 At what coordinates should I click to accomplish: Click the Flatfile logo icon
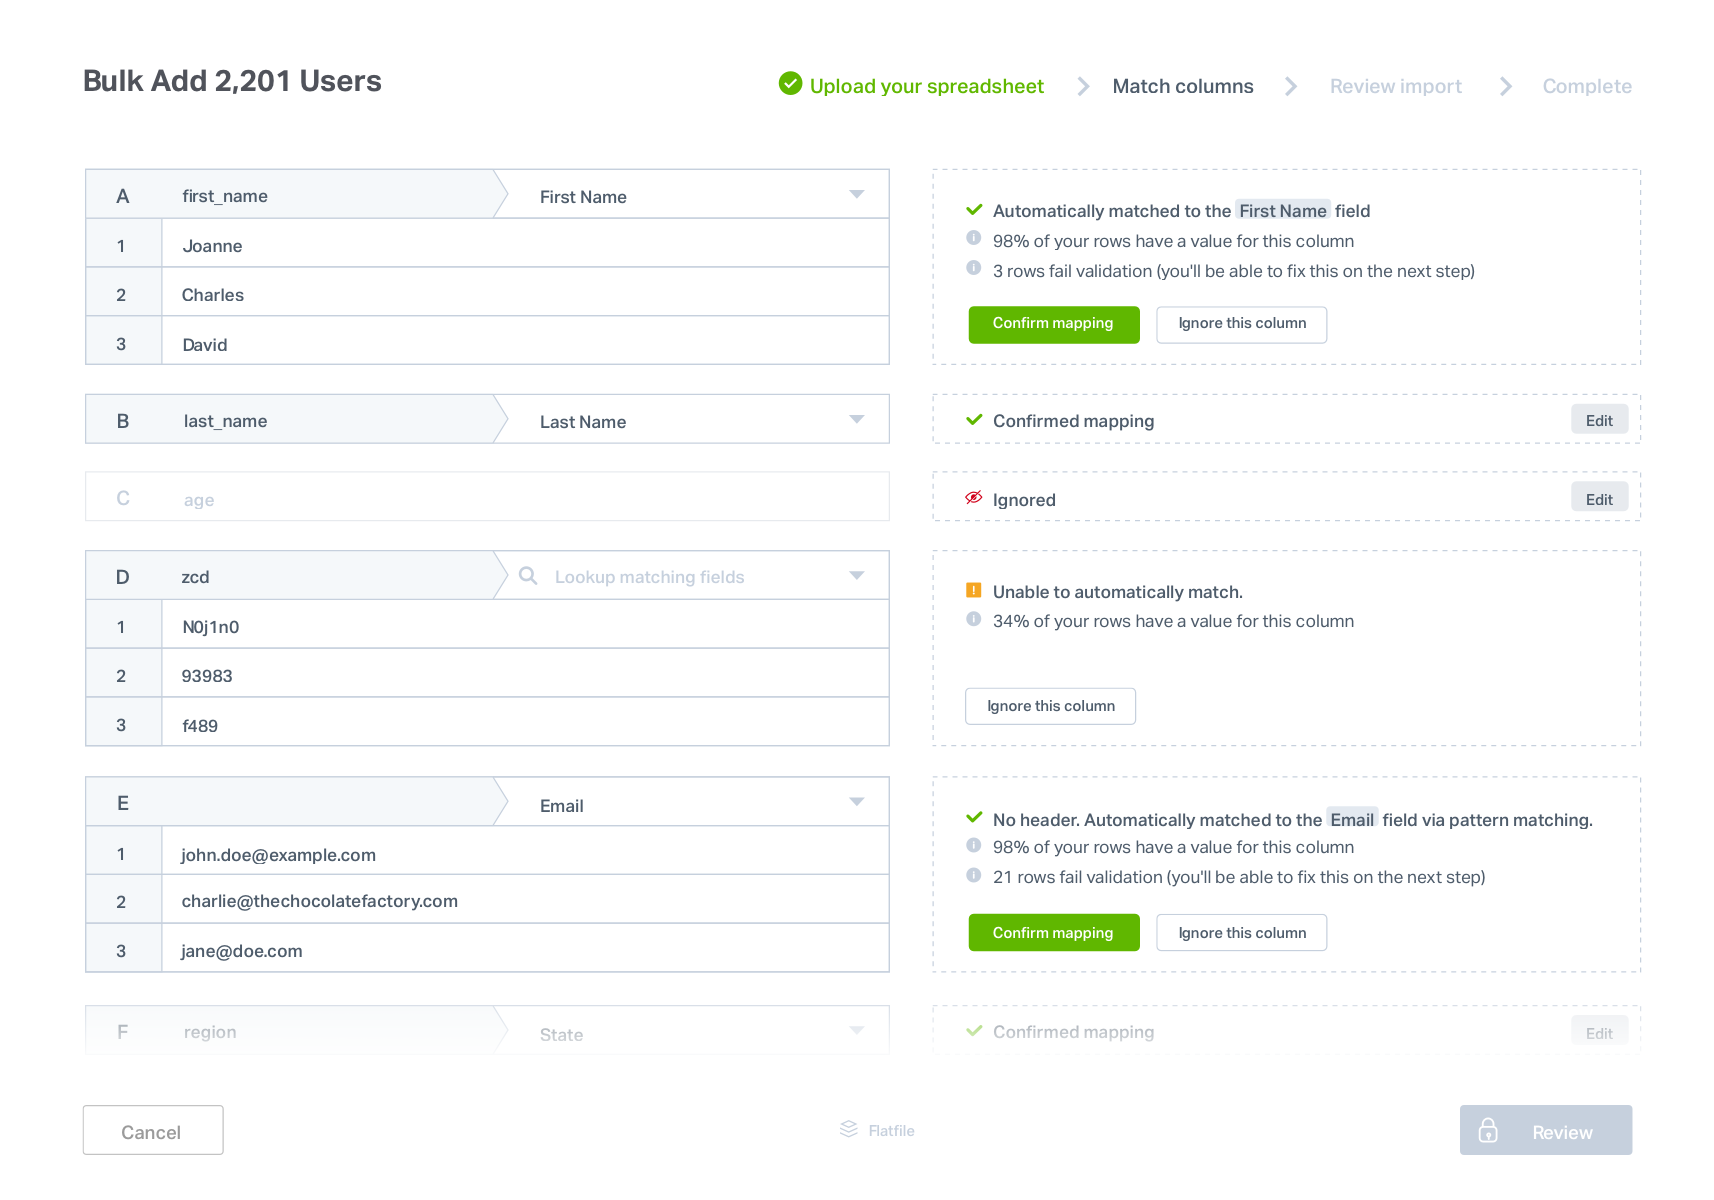pos(849,1129)
